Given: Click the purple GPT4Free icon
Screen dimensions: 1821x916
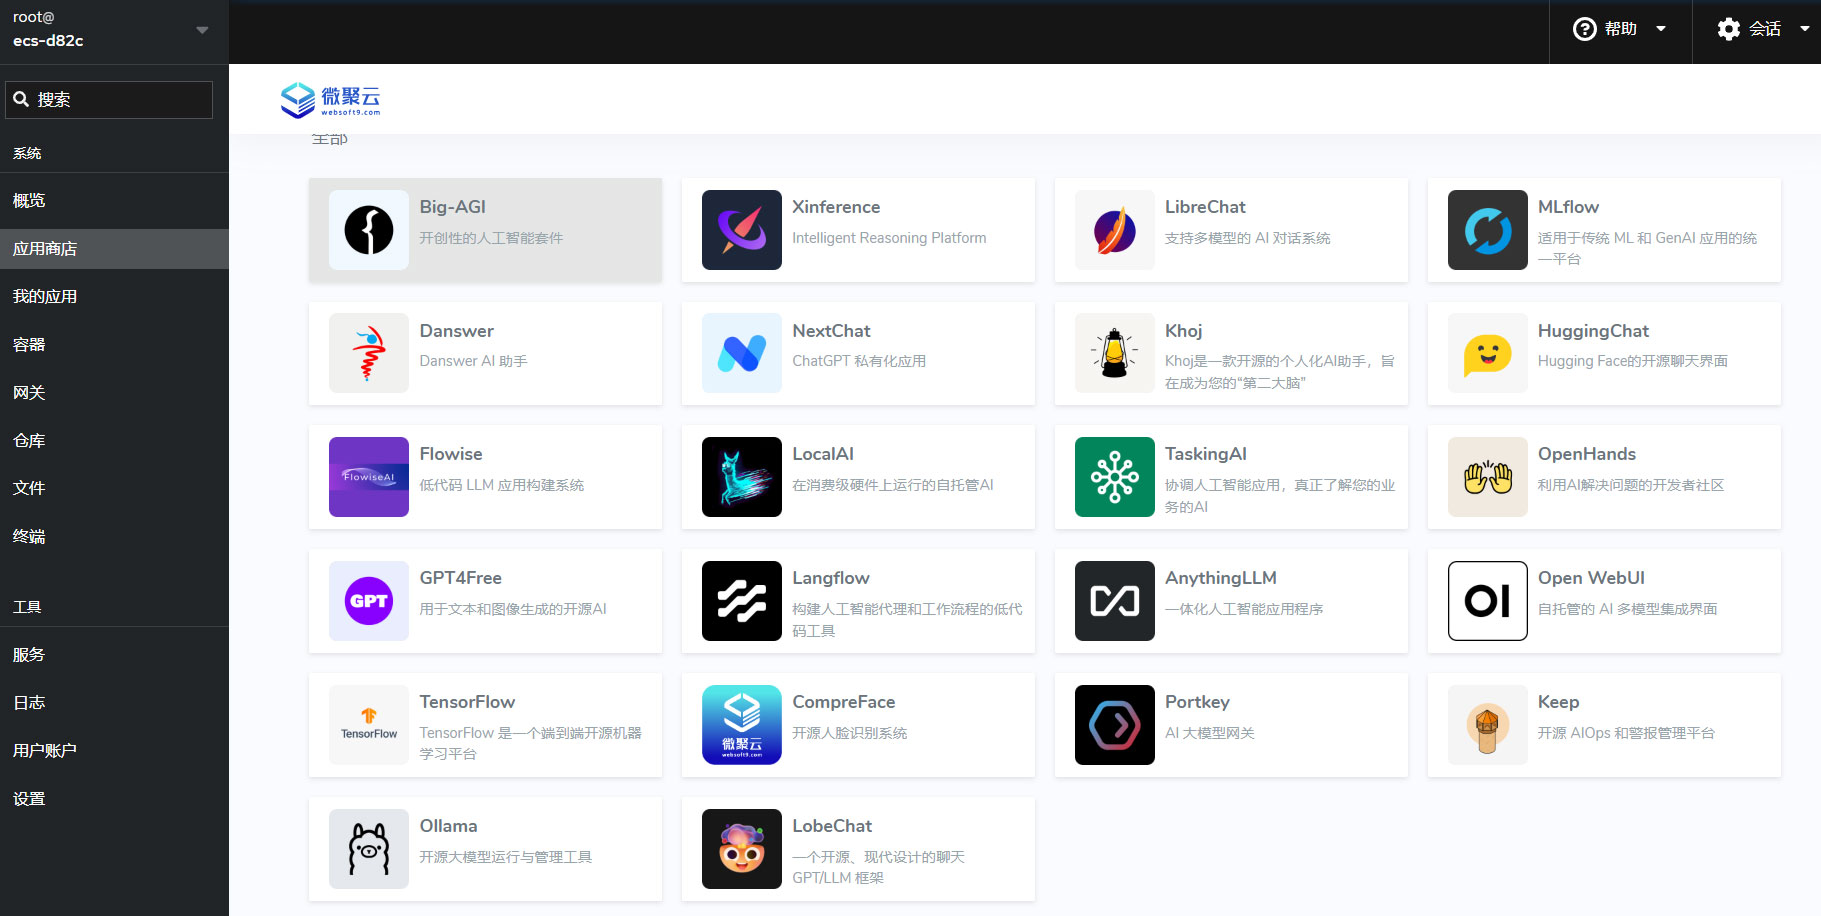Looking at the screenshot, I should pos(368,601).
